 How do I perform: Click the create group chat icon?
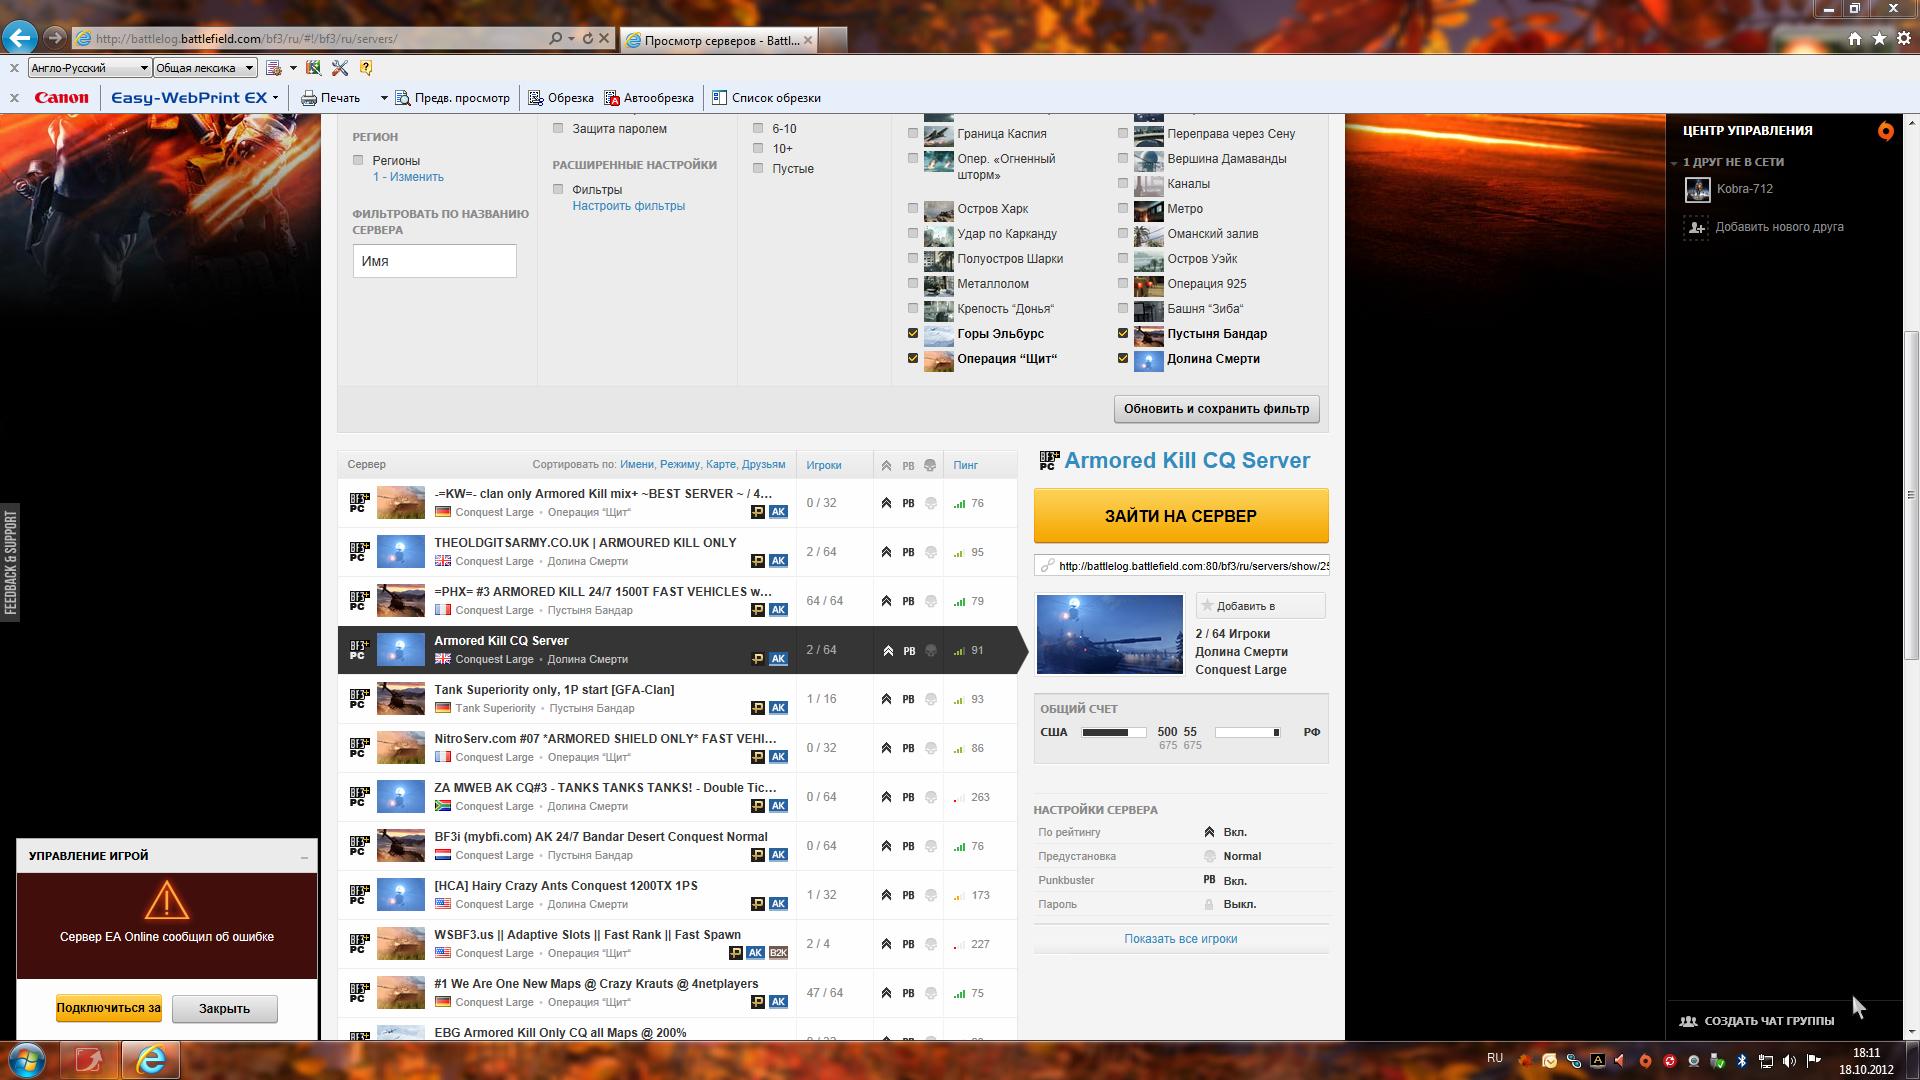[x=1688, y=1021]
